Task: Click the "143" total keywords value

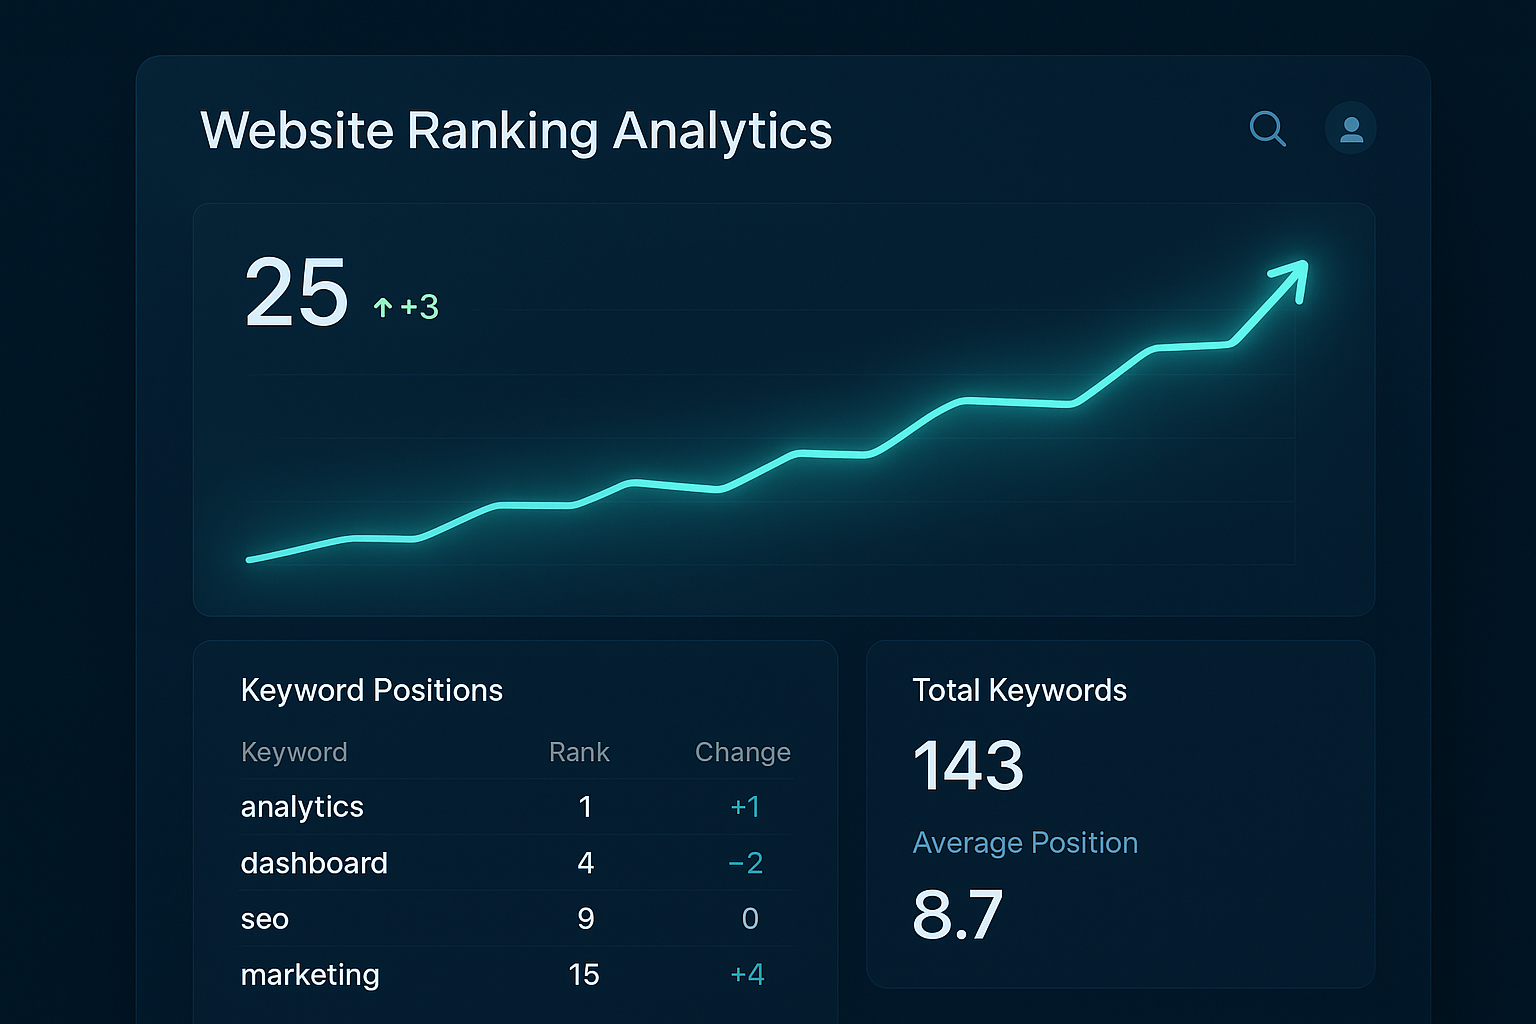Action: point(969,766)
